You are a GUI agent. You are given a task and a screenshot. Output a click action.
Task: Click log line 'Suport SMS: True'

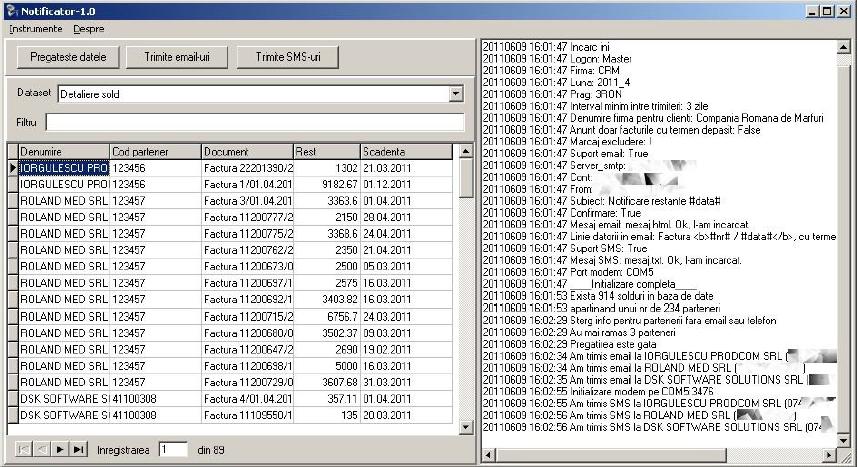coord(565,248)
